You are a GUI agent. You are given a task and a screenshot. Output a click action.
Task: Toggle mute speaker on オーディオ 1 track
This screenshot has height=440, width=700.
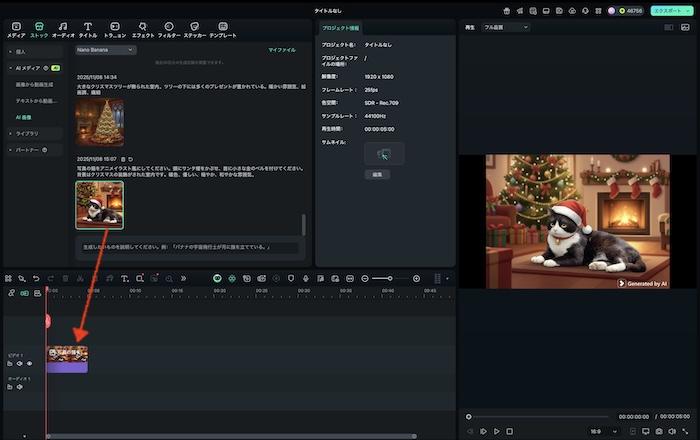pyautogui.click(x=19, y=387)
